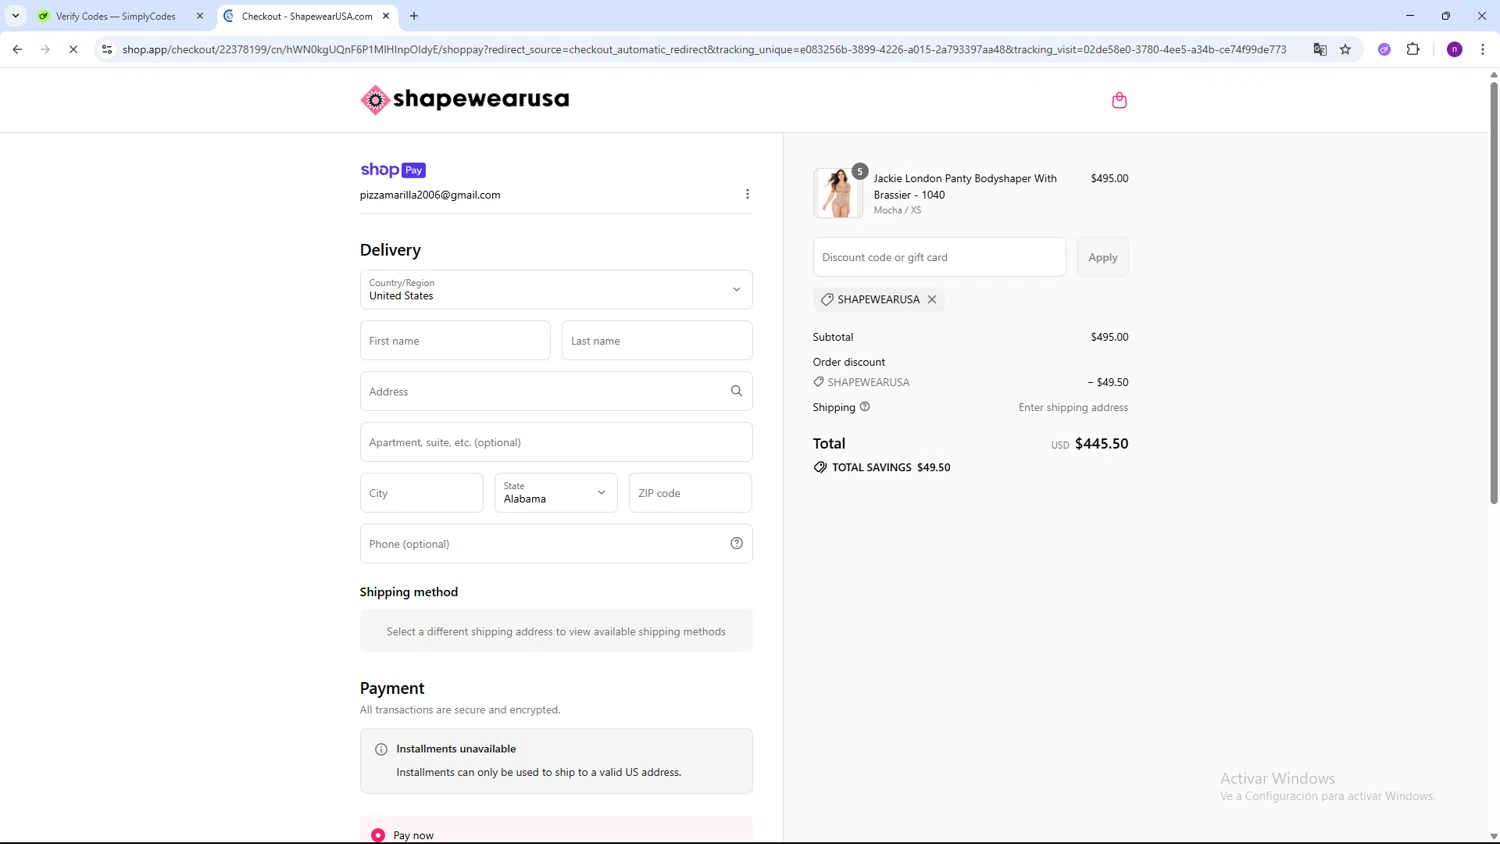Stop loading the page
The image size is (1500, 844).
(73, 49)
